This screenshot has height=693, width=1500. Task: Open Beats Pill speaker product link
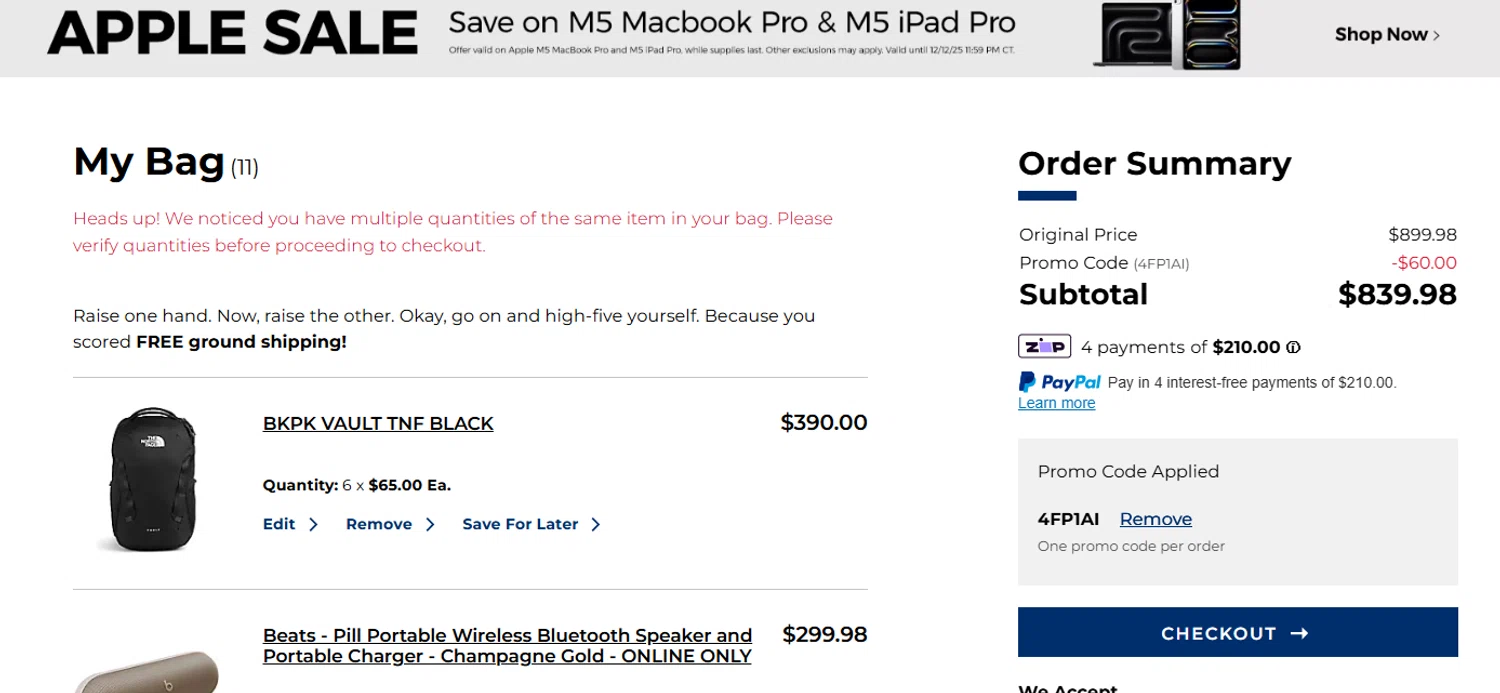(507, 645)
